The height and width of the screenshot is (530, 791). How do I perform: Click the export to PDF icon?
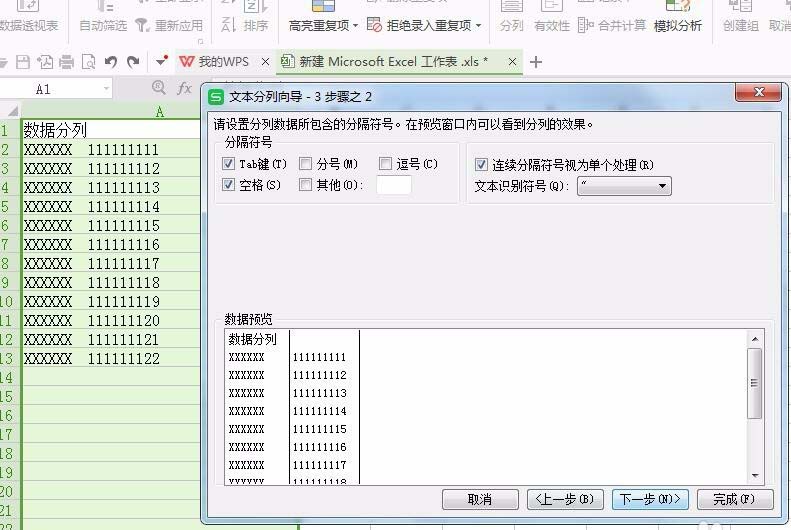point(45,62)
